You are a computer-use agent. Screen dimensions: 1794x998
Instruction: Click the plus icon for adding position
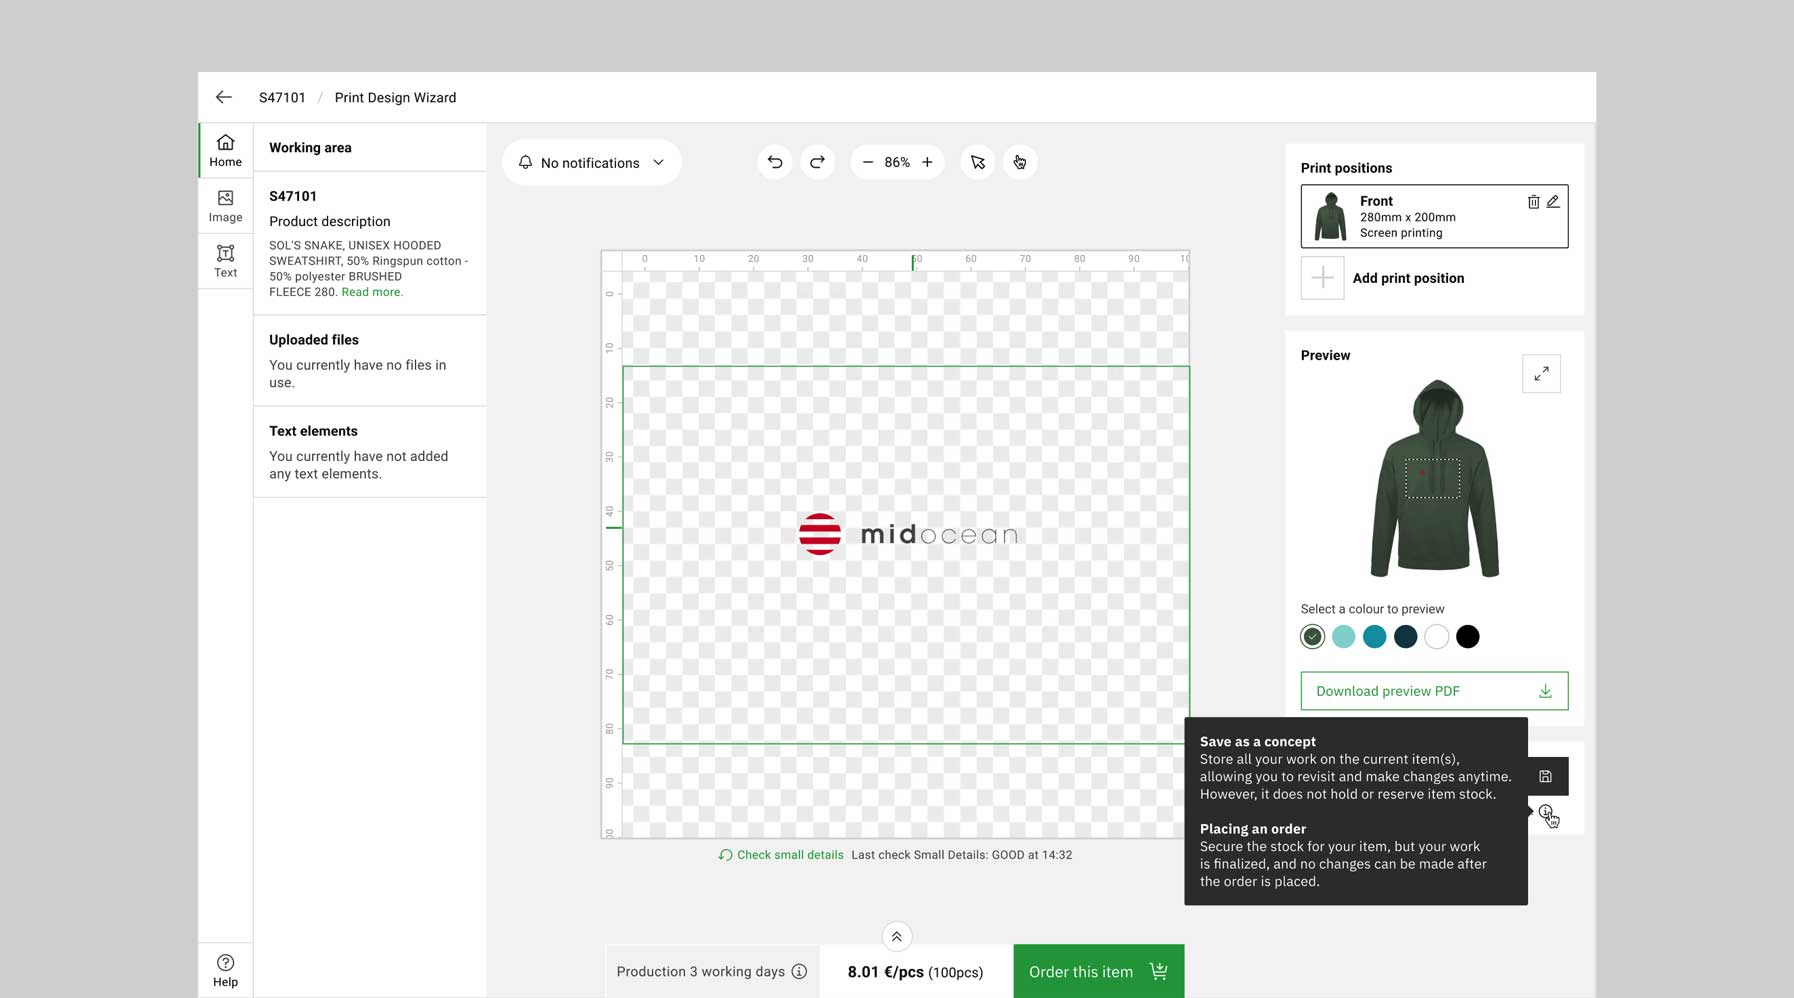1322,278
